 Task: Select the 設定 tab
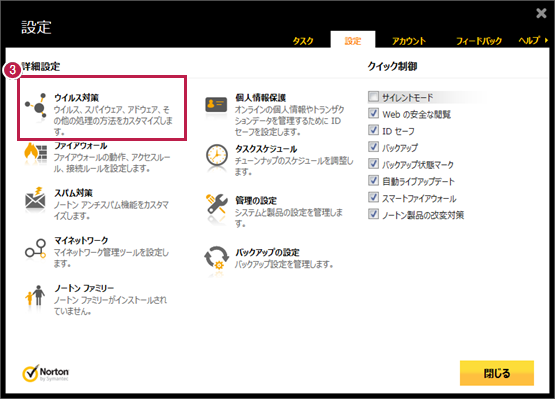[x=353, y=41]
